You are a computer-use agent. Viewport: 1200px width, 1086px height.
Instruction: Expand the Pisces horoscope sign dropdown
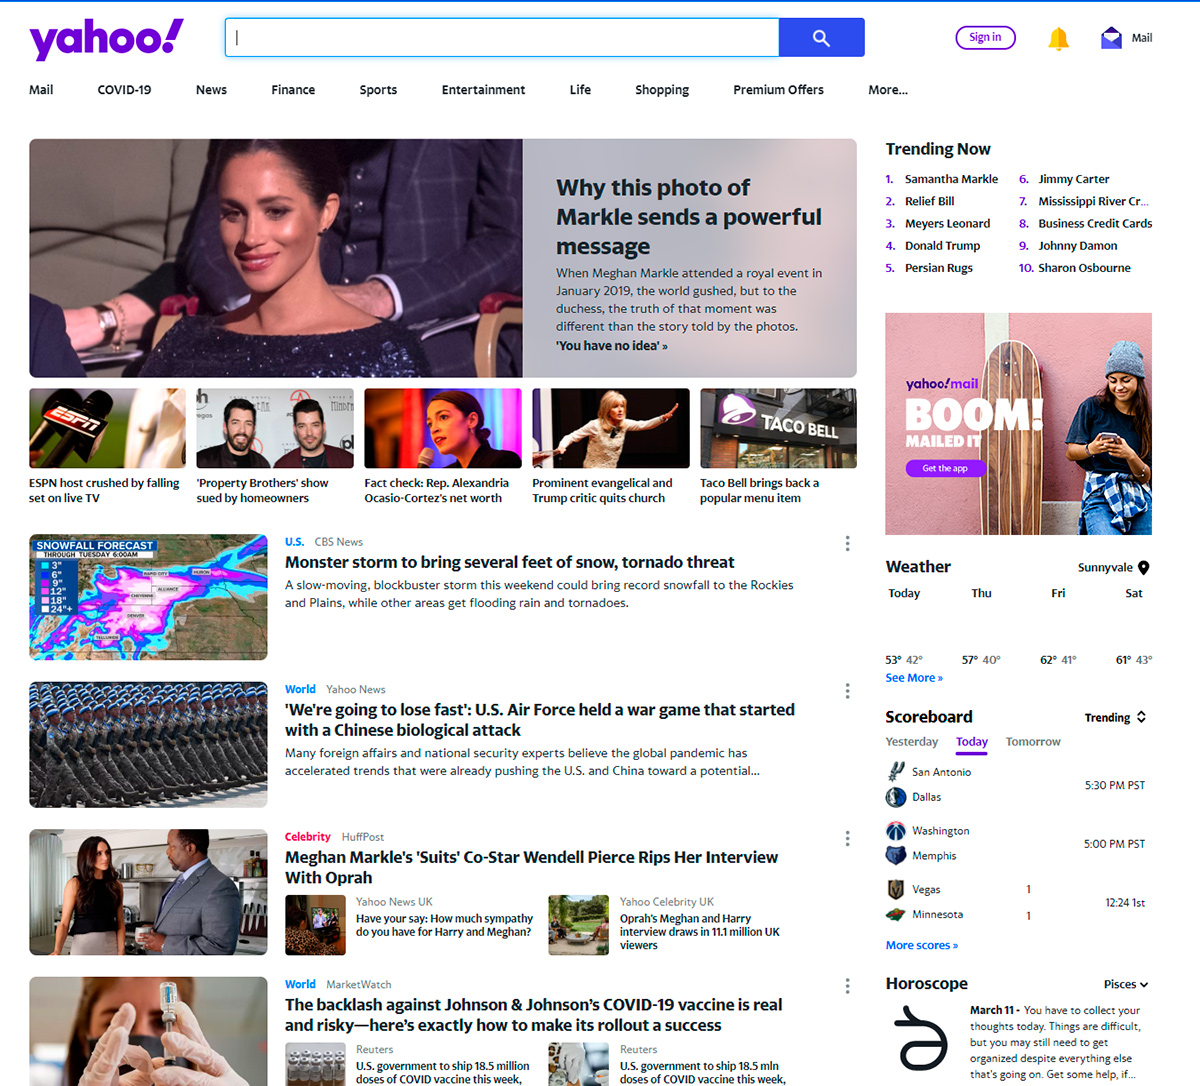pos(1126,984)
